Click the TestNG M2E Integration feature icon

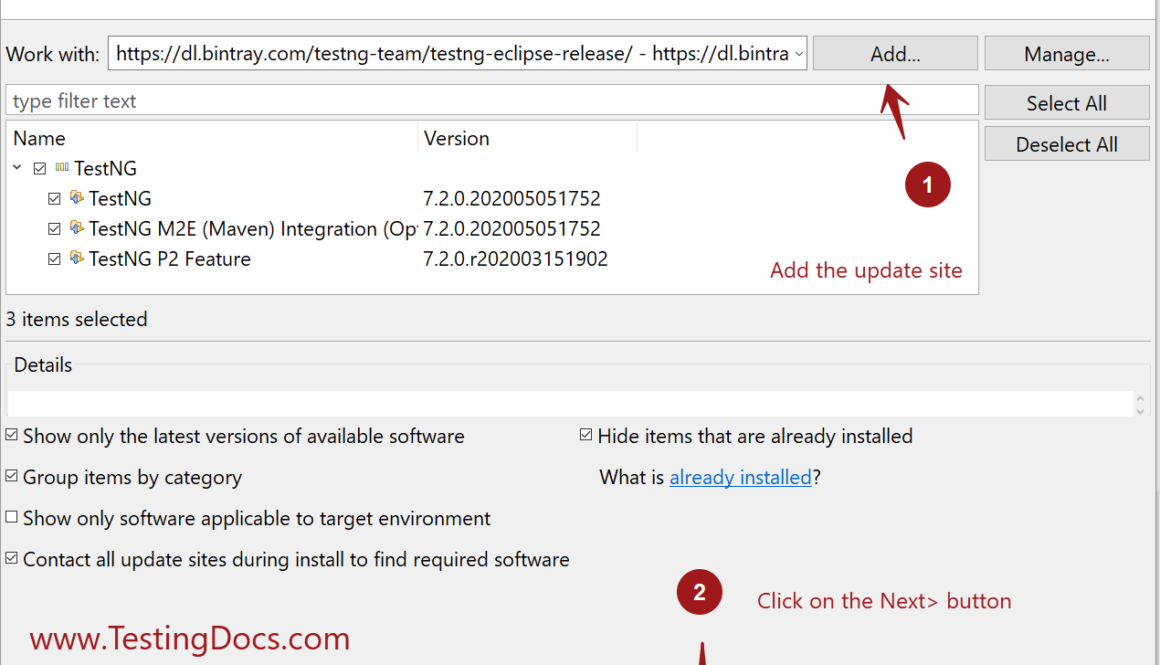point(77,228)
